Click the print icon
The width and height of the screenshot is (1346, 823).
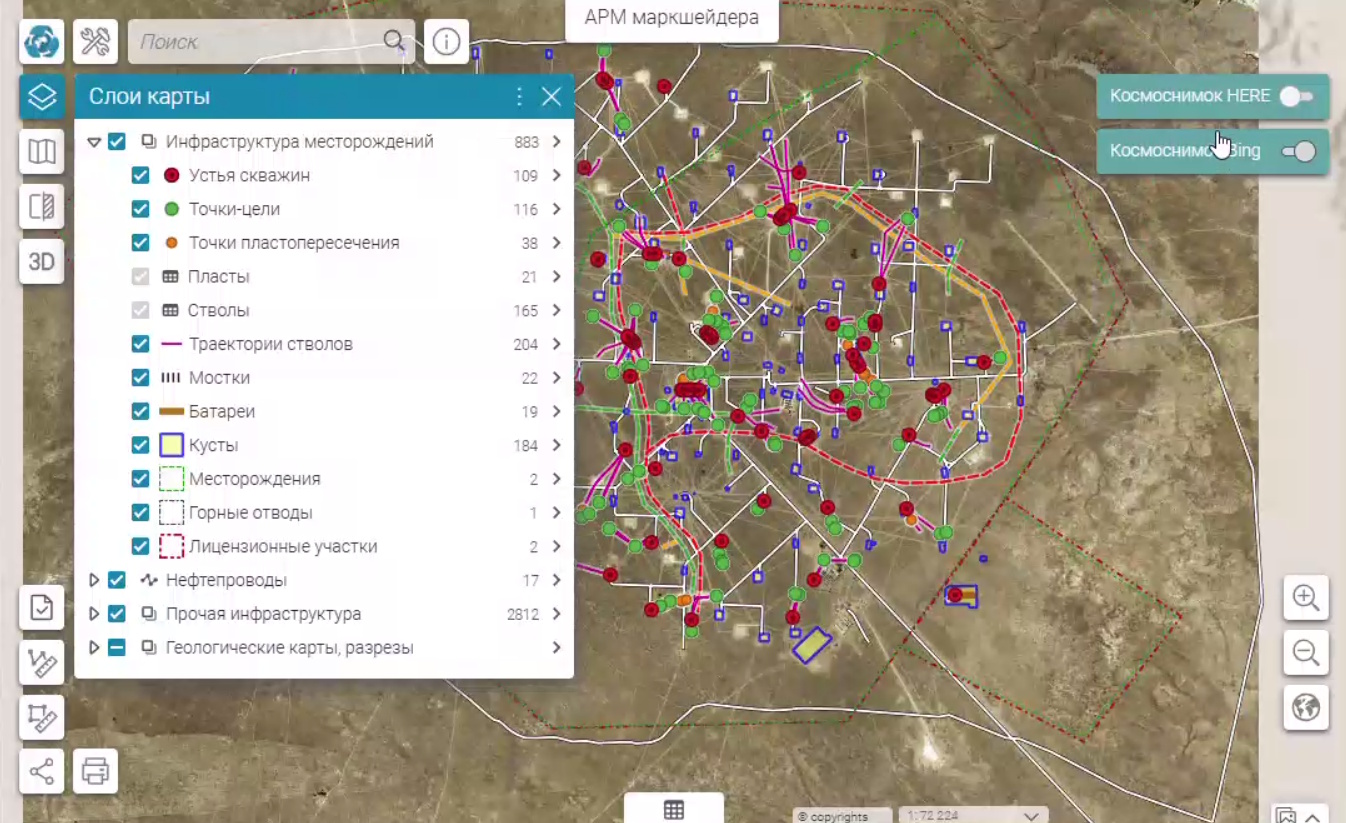96,771
